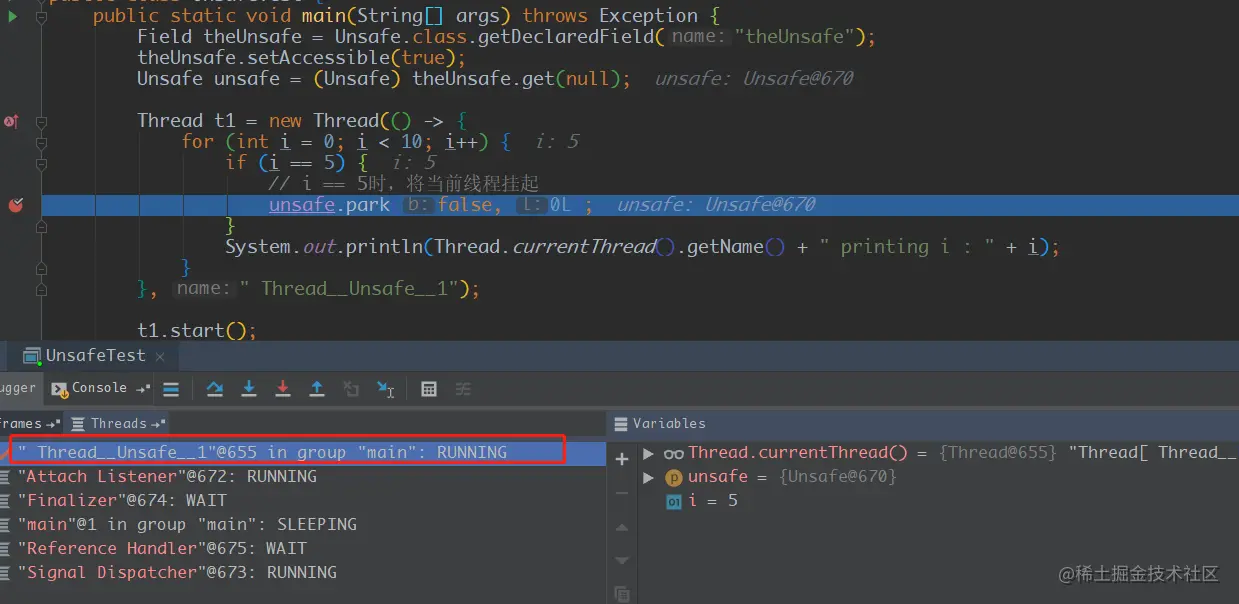Screen dimensions: 1239x604
Task: Close the UnsafeTest debug tab
Action: click(160, 355)
